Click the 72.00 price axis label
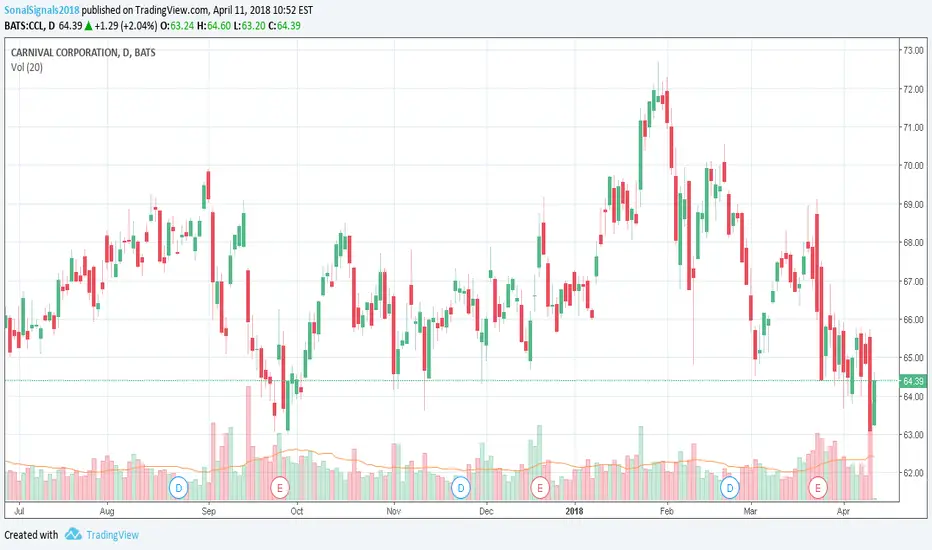932x550 pixels. 914,89
